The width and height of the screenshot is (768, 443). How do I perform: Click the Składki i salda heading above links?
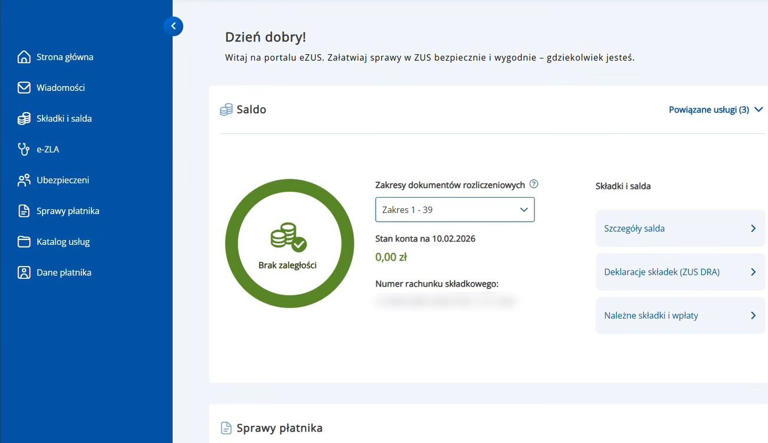623,186
